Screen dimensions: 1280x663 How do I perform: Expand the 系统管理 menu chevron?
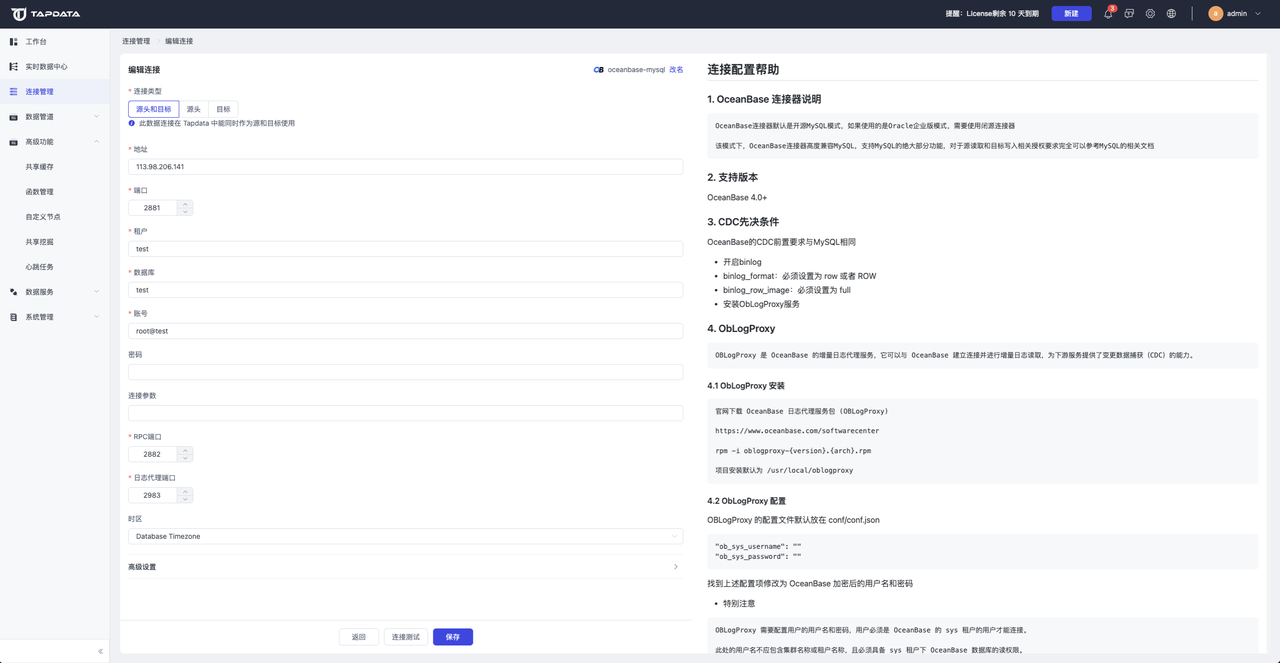pos(97,317)
